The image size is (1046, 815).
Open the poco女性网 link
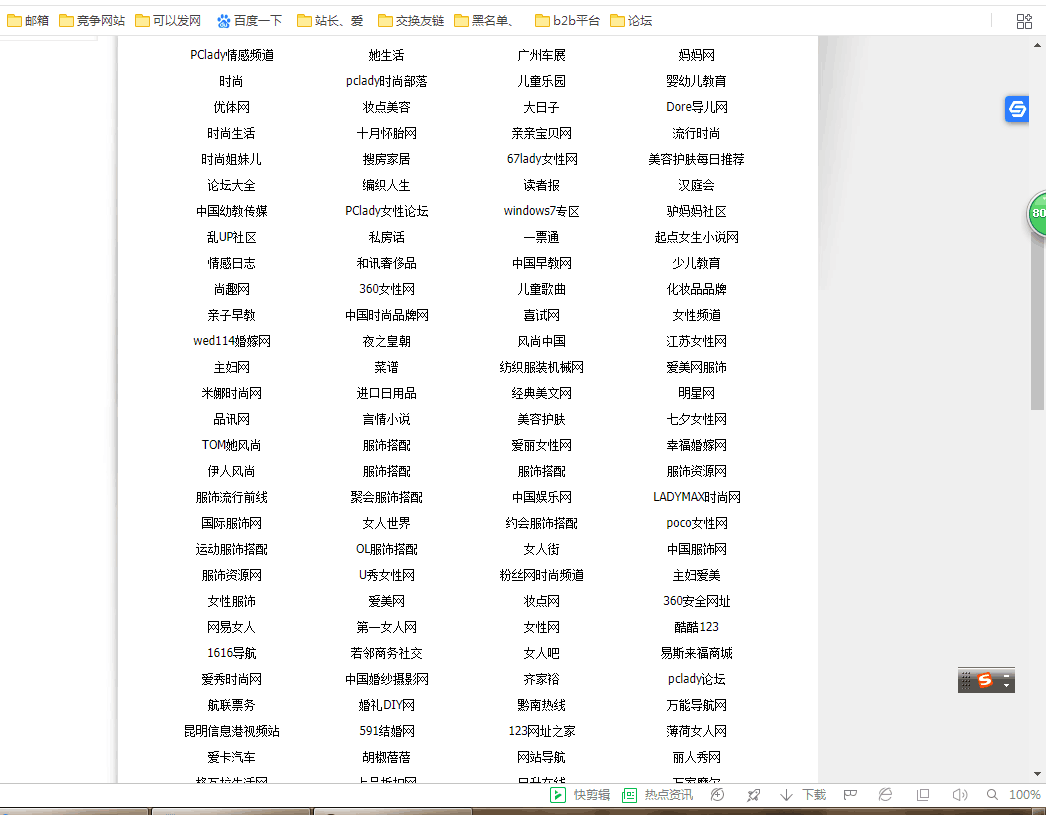(696, 524)
